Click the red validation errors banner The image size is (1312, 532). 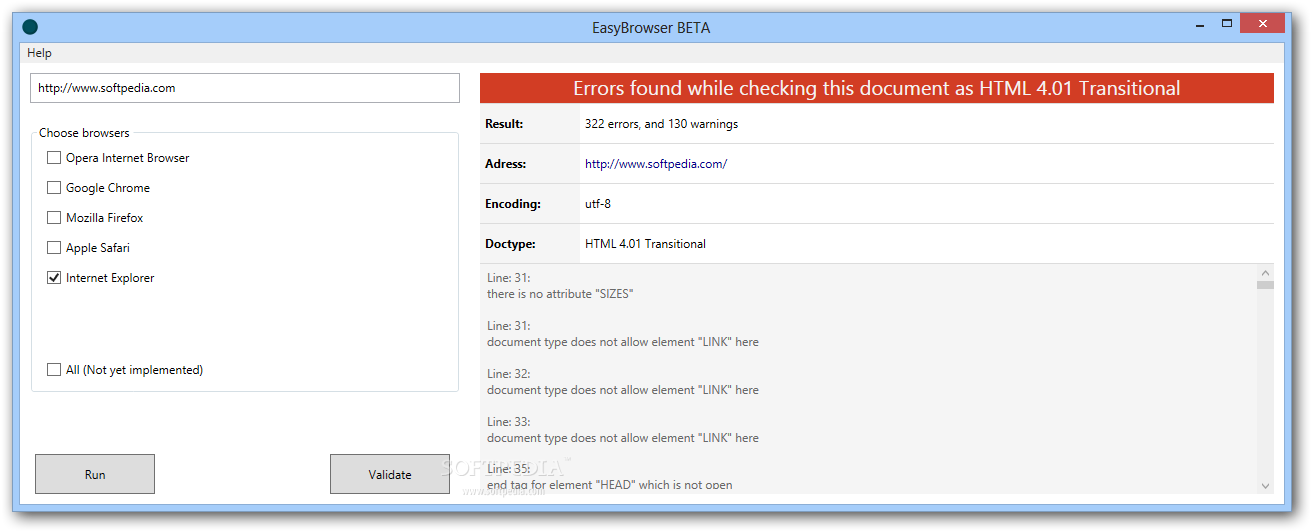876,88
